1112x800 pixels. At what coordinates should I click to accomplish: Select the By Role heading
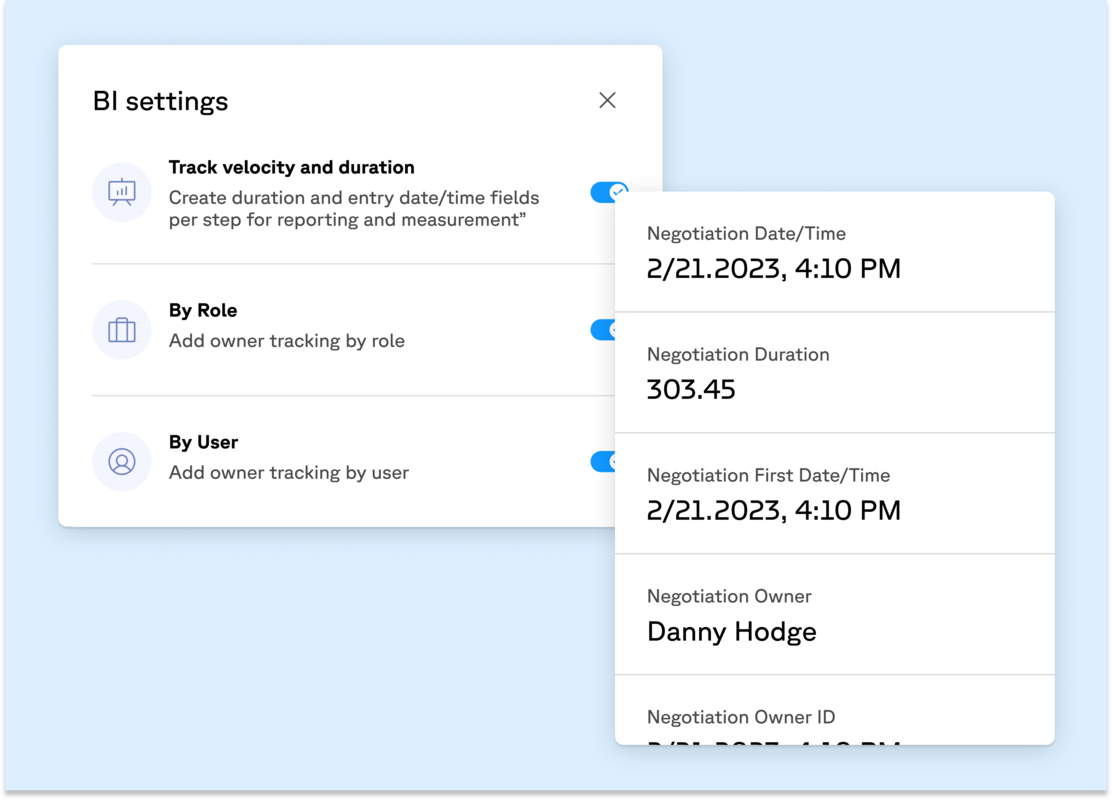pyautogui.click(x=203, y=310)
